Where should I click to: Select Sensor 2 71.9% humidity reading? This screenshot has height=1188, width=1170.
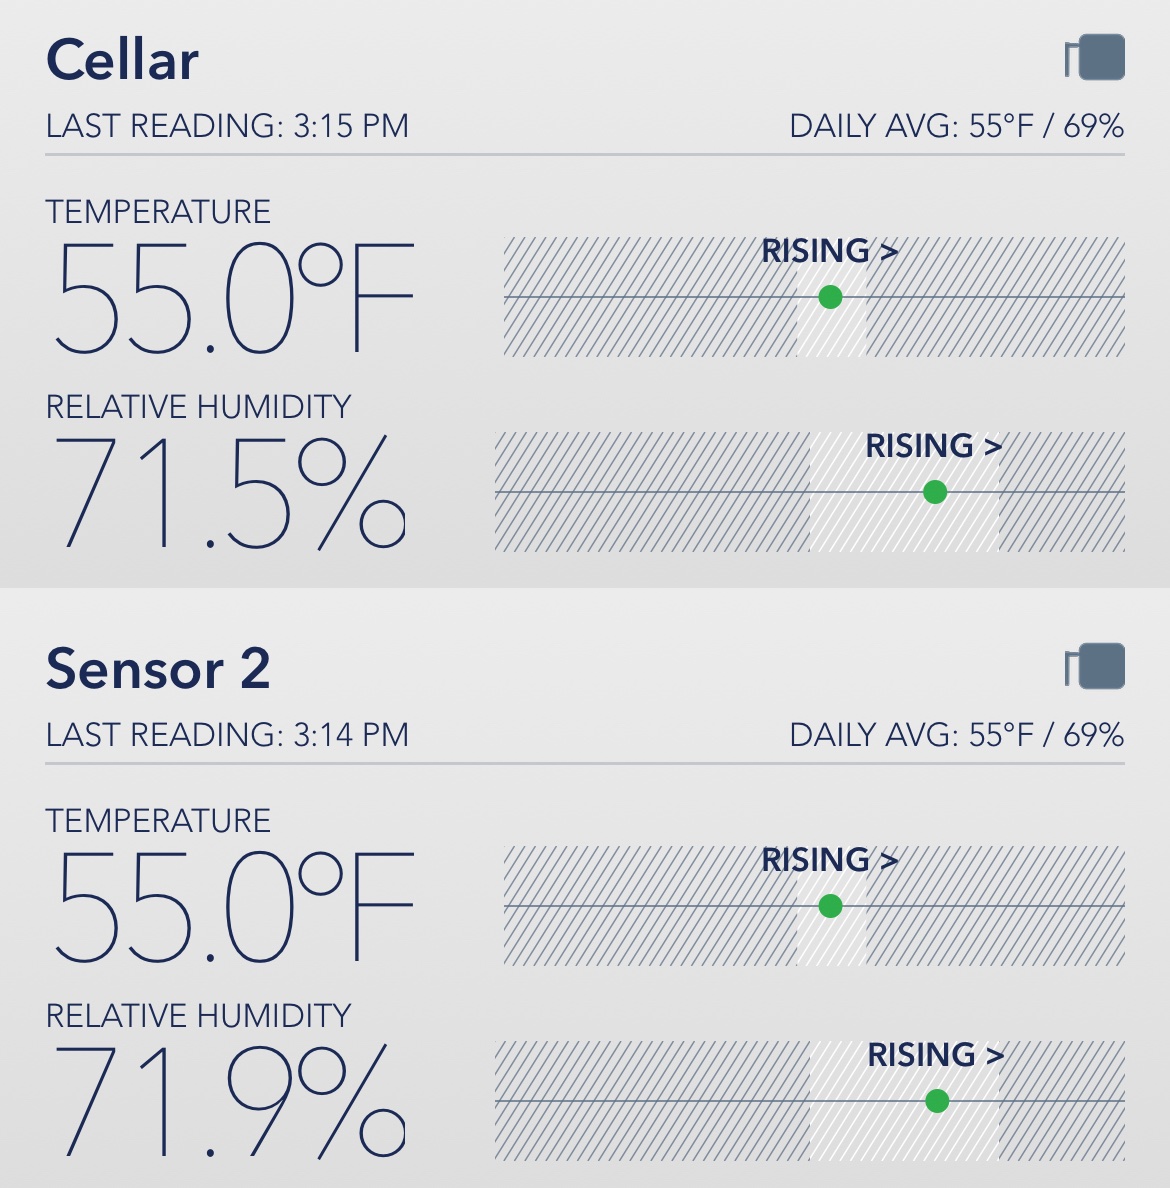coord(227,1101)
